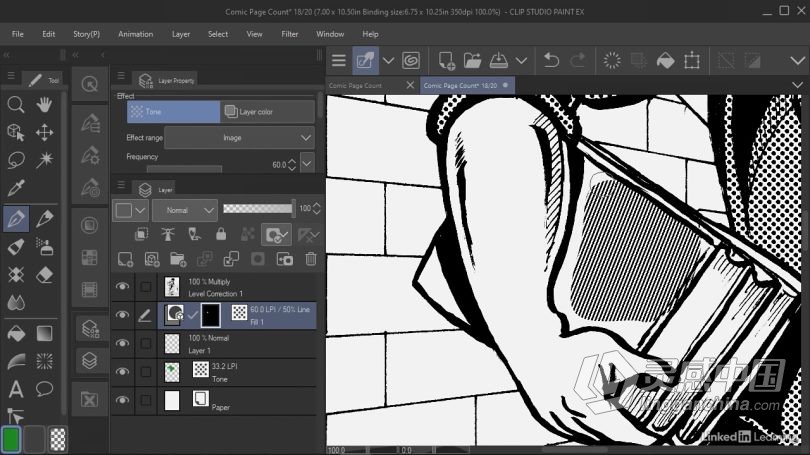Screen dimensions: 810x455
Task: Select the Hand move tool
Action: point(44,105)
